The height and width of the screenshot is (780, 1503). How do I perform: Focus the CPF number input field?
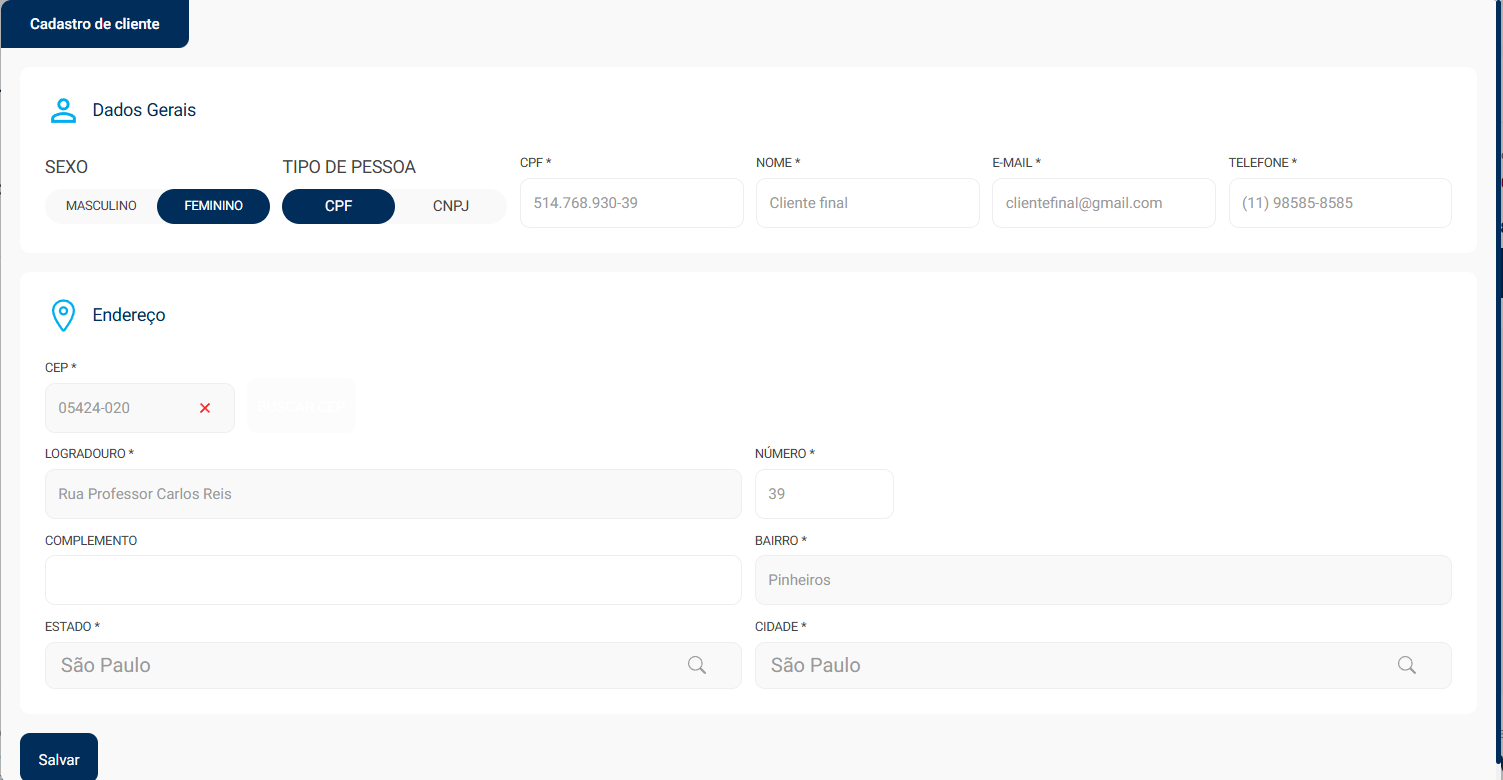[631, 203]
